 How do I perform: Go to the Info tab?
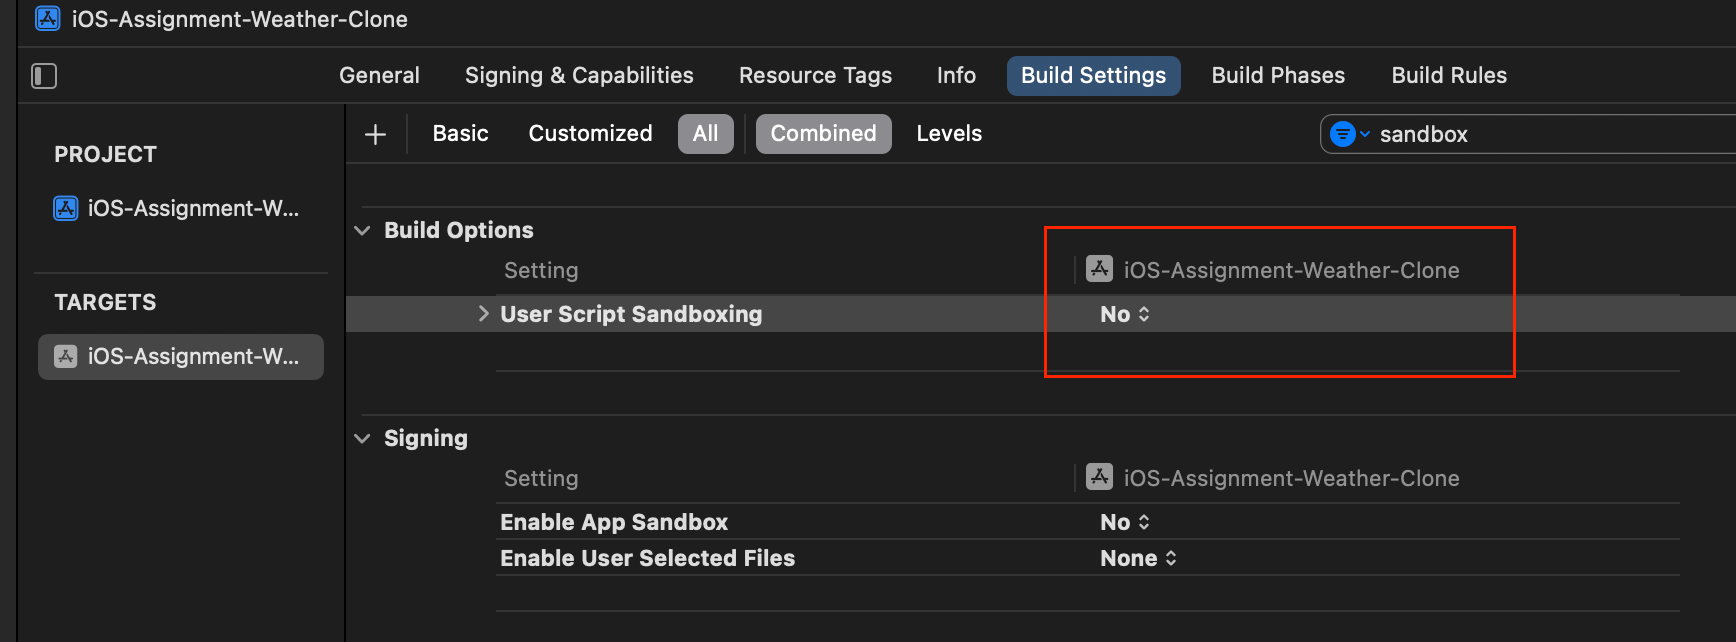point(956,76)
